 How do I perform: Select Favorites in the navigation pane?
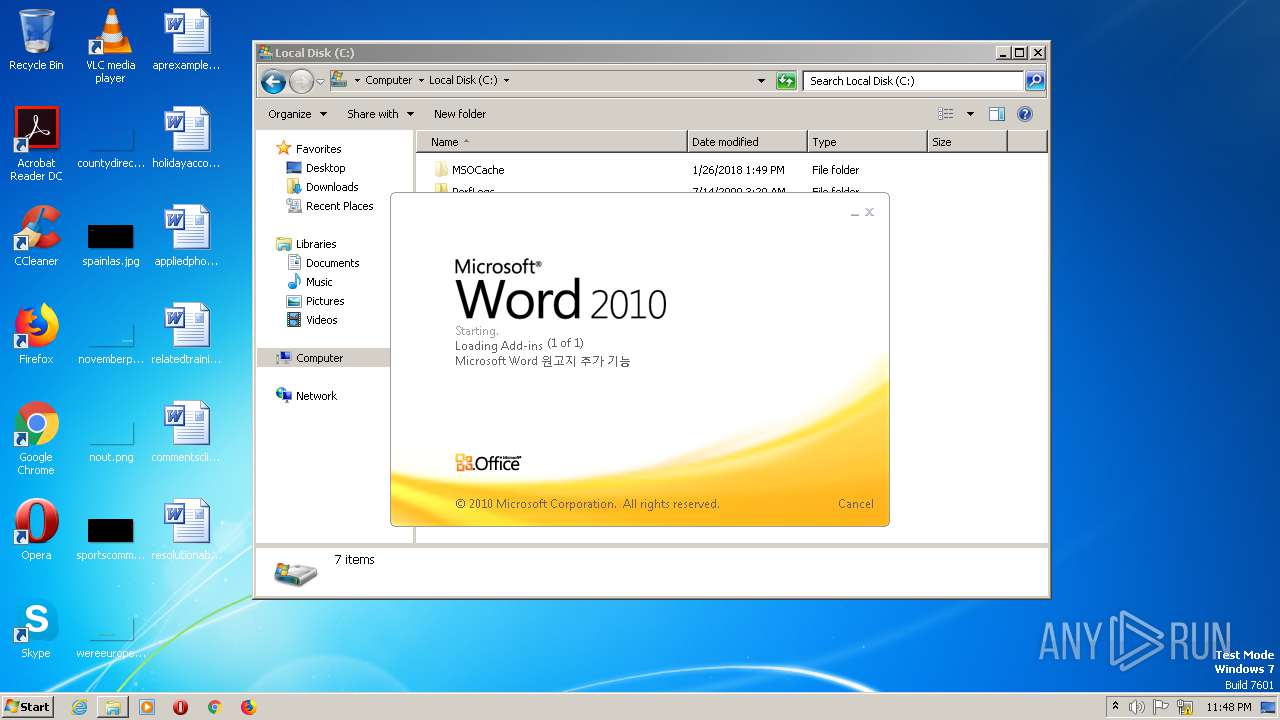309,149
